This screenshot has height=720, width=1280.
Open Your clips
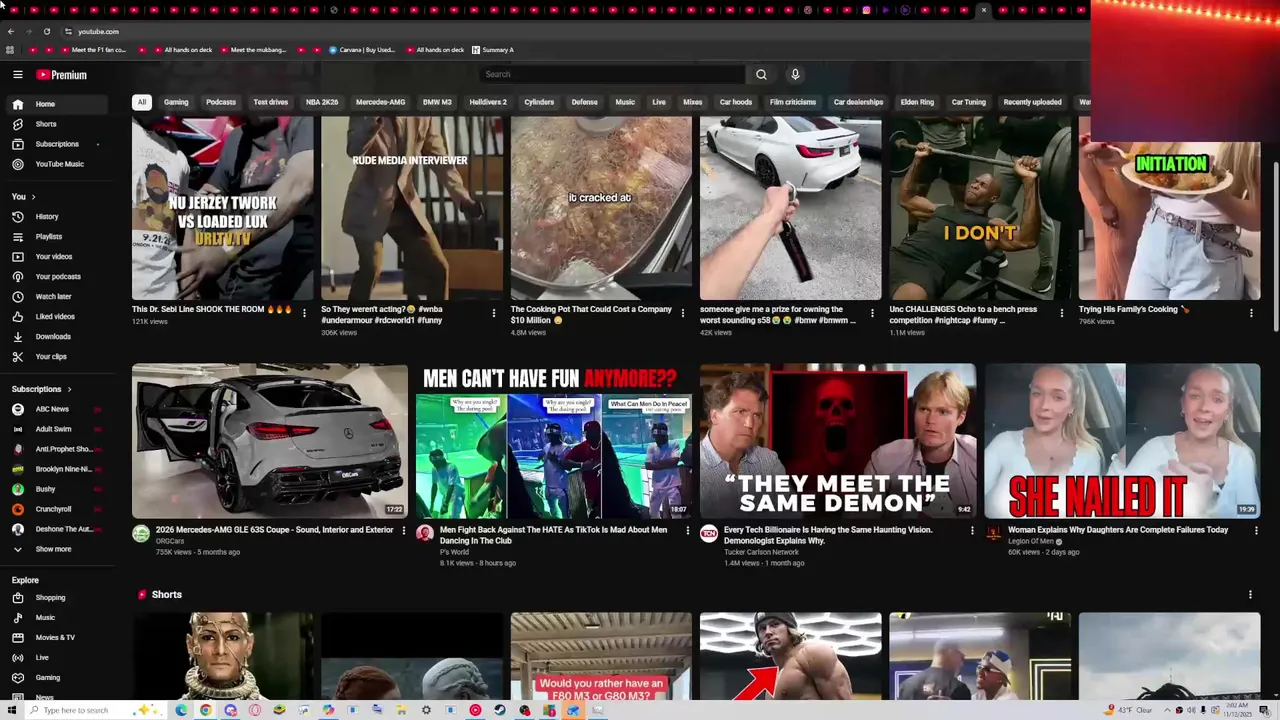[x=55, y=357]
